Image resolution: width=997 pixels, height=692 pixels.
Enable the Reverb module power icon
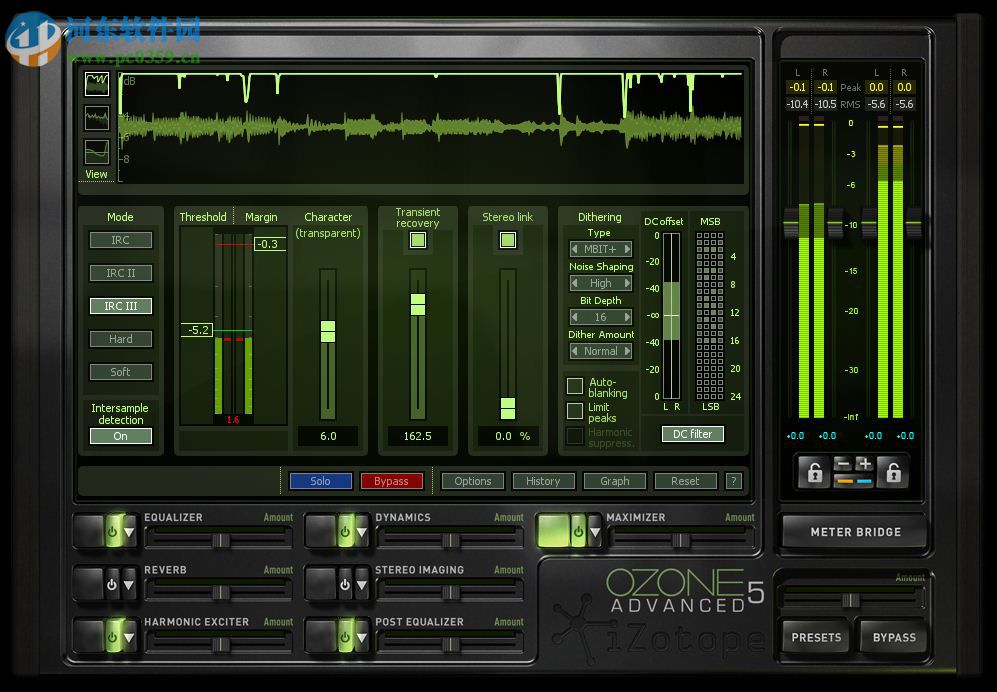(113, 584)
